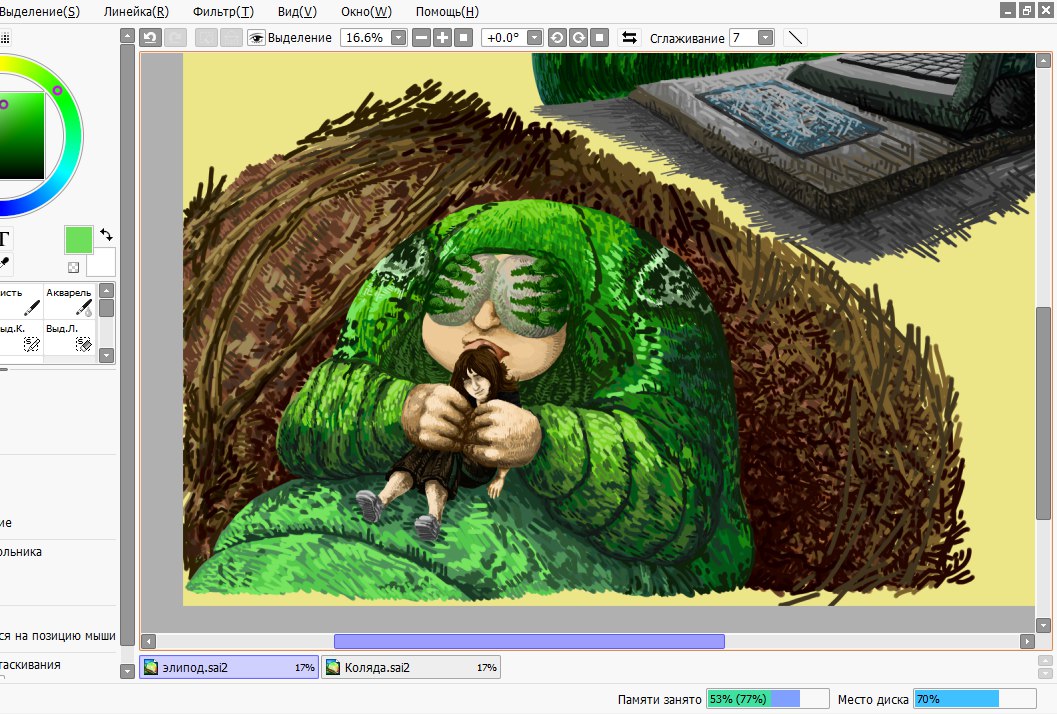Open the zoom percentage dropdown 16.6%
Viewport: 1057px width, 714px height.
[x=399, y=38]
